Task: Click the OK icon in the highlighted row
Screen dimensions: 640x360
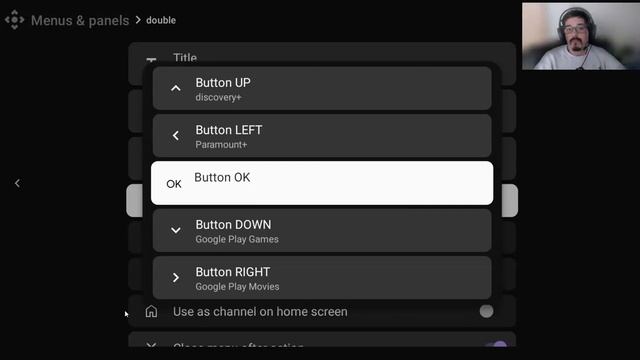Action: click(x=174, y=184)
